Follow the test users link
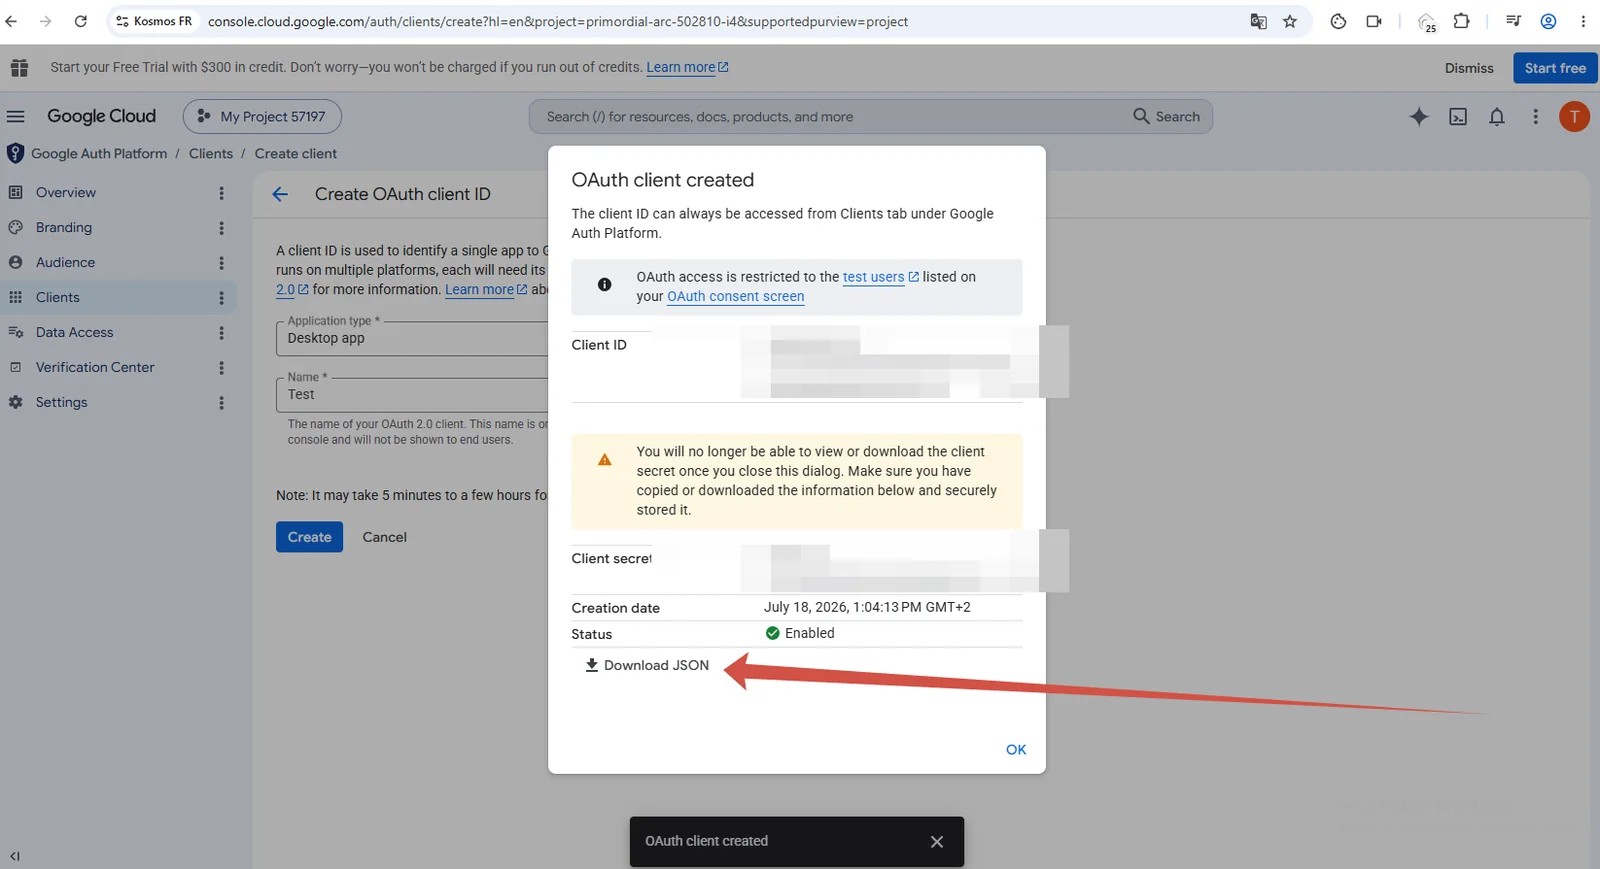The width and height of the screenshot is (1600, 869). [x=880, y=277]
